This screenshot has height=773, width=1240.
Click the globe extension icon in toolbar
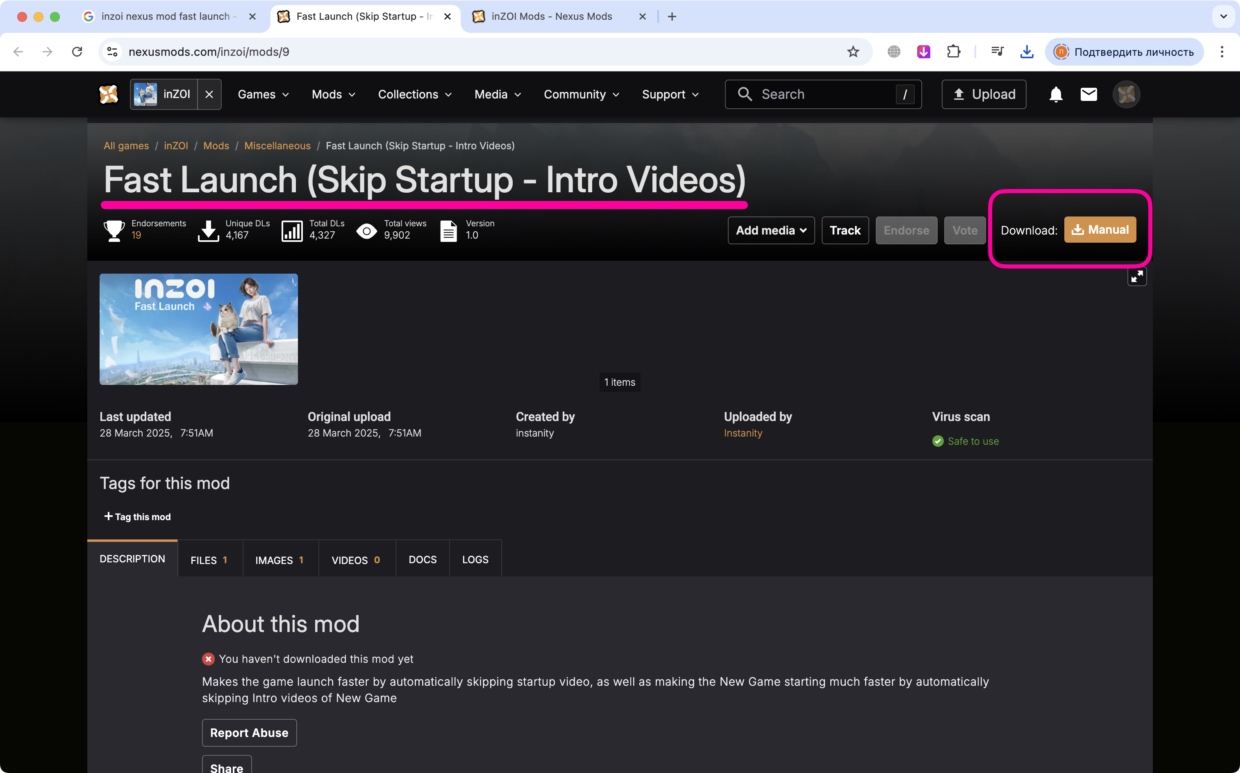894,52
